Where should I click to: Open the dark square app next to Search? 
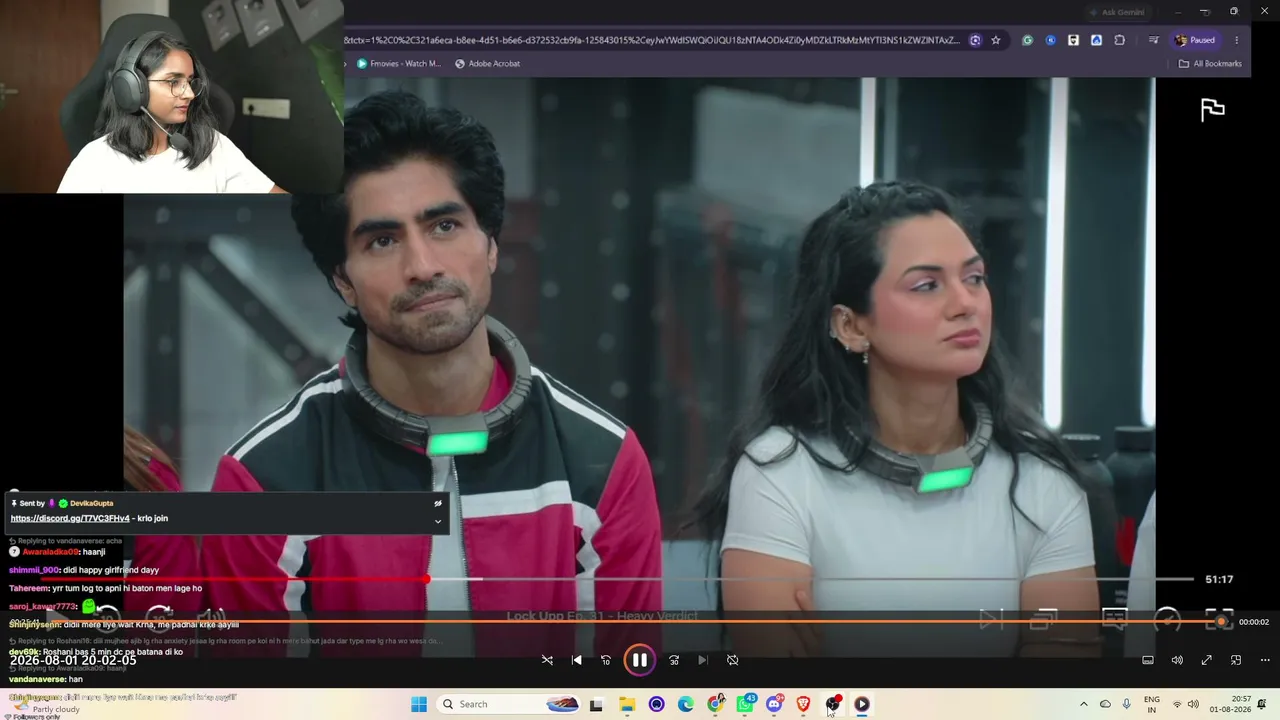[596, 704]
